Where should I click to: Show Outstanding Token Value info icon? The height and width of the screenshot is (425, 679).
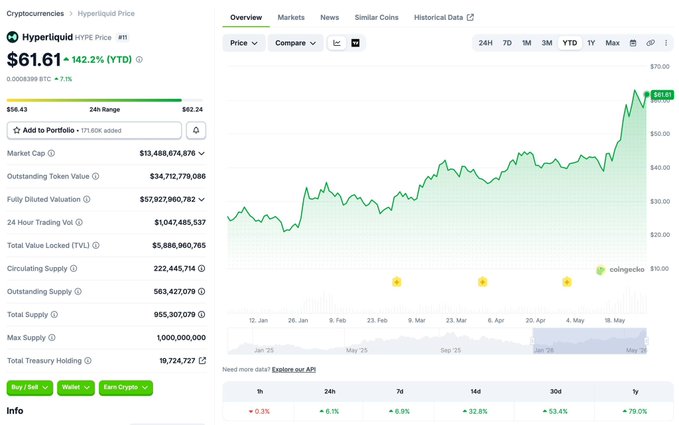[x=95, y=176]
